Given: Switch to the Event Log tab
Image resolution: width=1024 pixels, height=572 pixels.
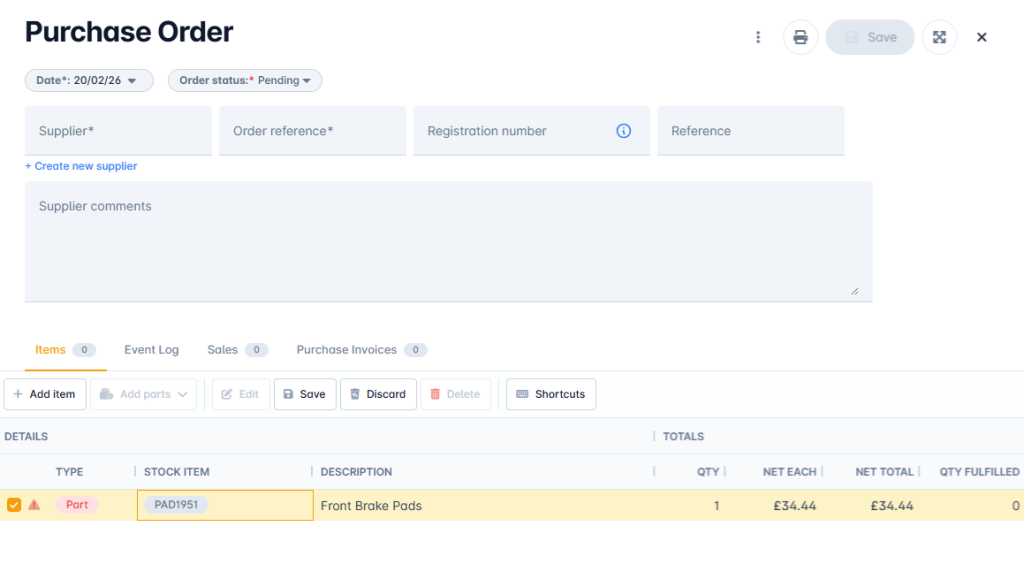Looking at the screenshot, I should pyautogui.click(x=152, y=350).
